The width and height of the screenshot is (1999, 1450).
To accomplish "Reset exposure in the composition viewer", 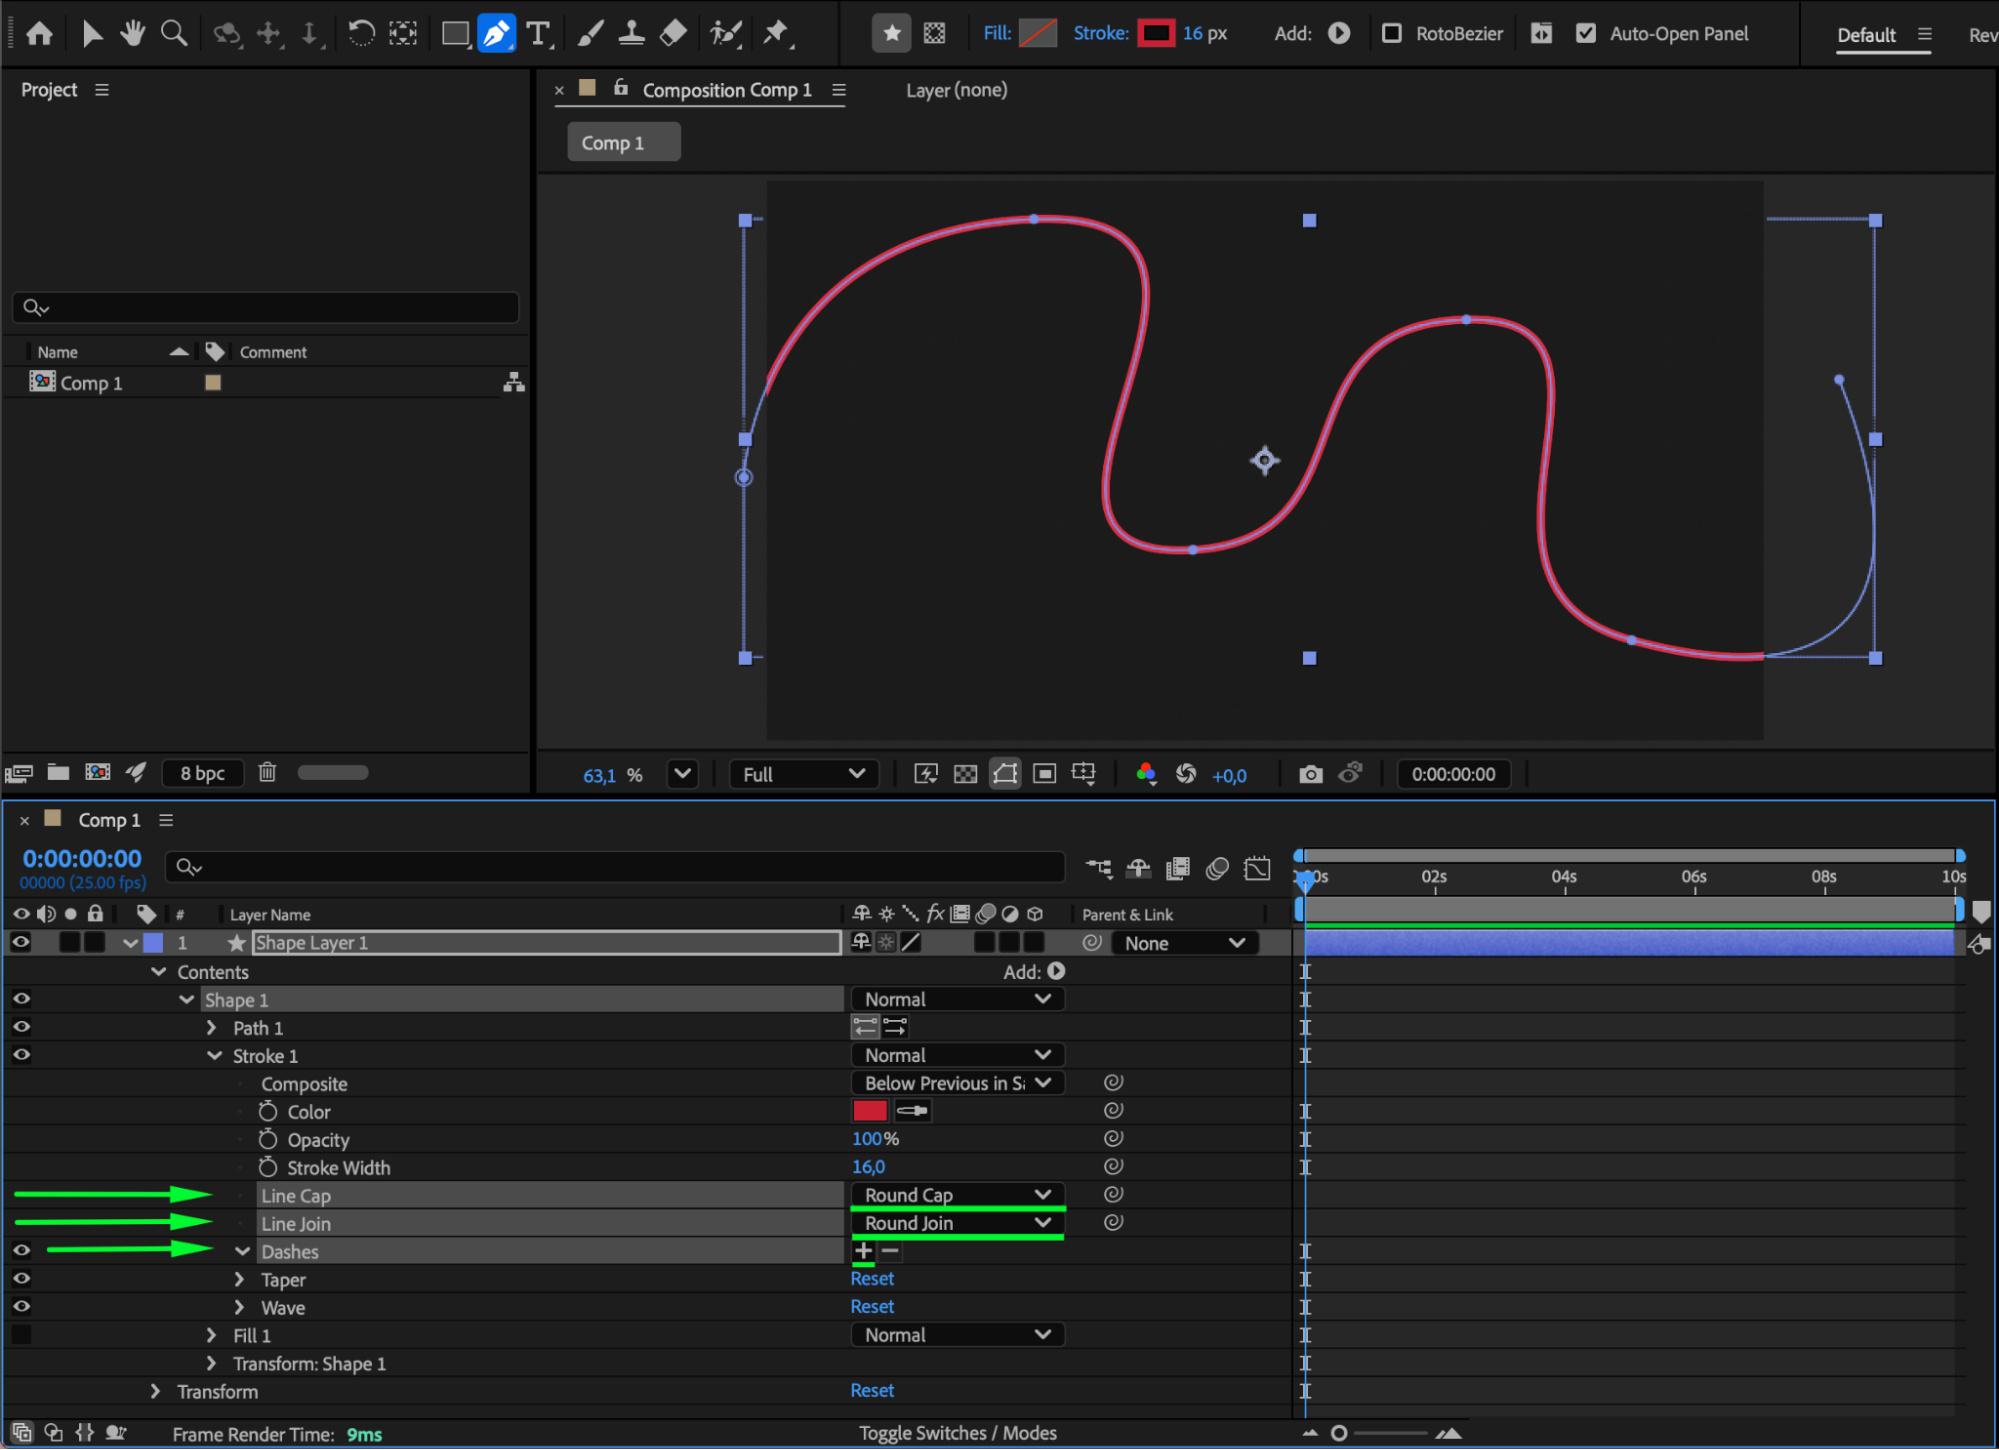I will tap(1186, 774).
